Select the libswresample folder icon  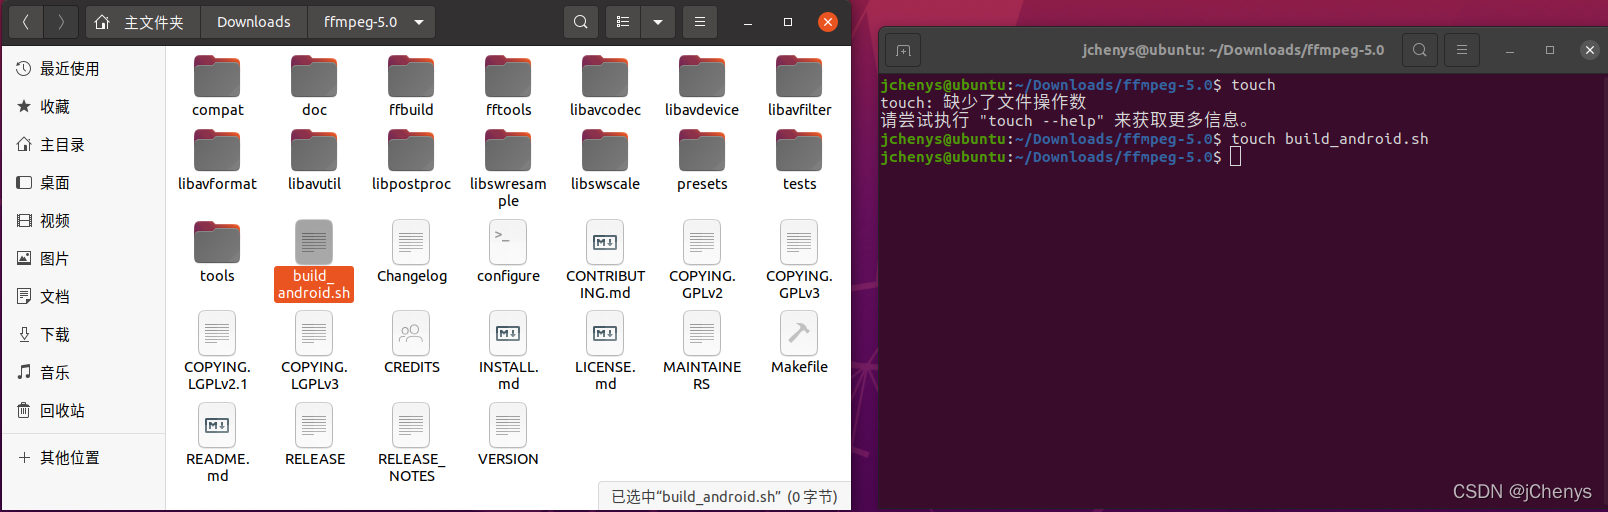508,150
